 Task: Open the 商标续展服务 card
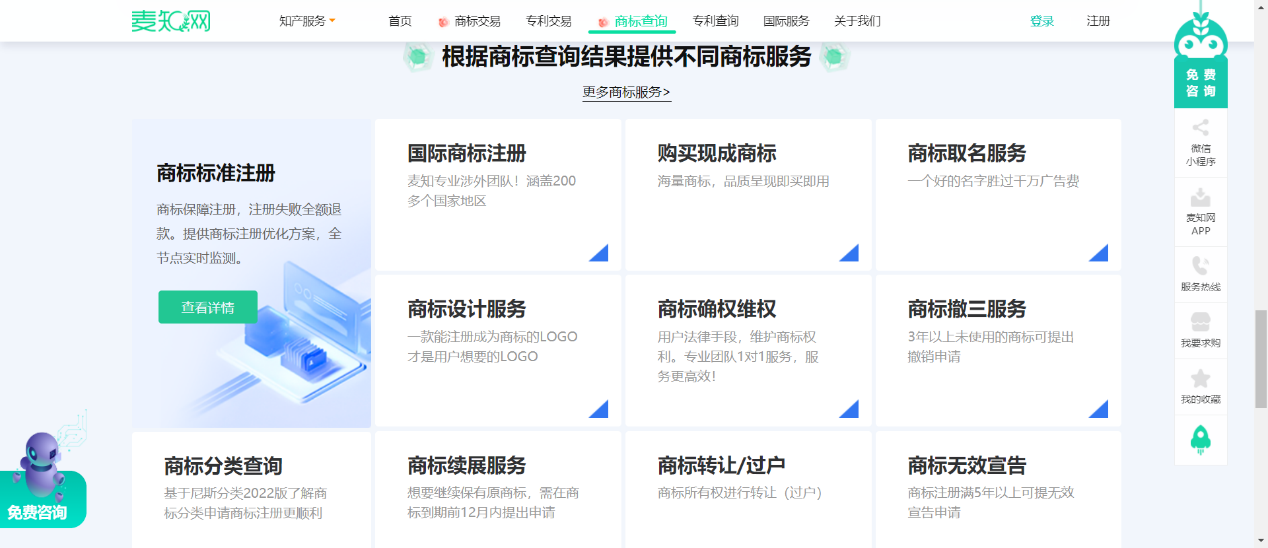point(498,490)
